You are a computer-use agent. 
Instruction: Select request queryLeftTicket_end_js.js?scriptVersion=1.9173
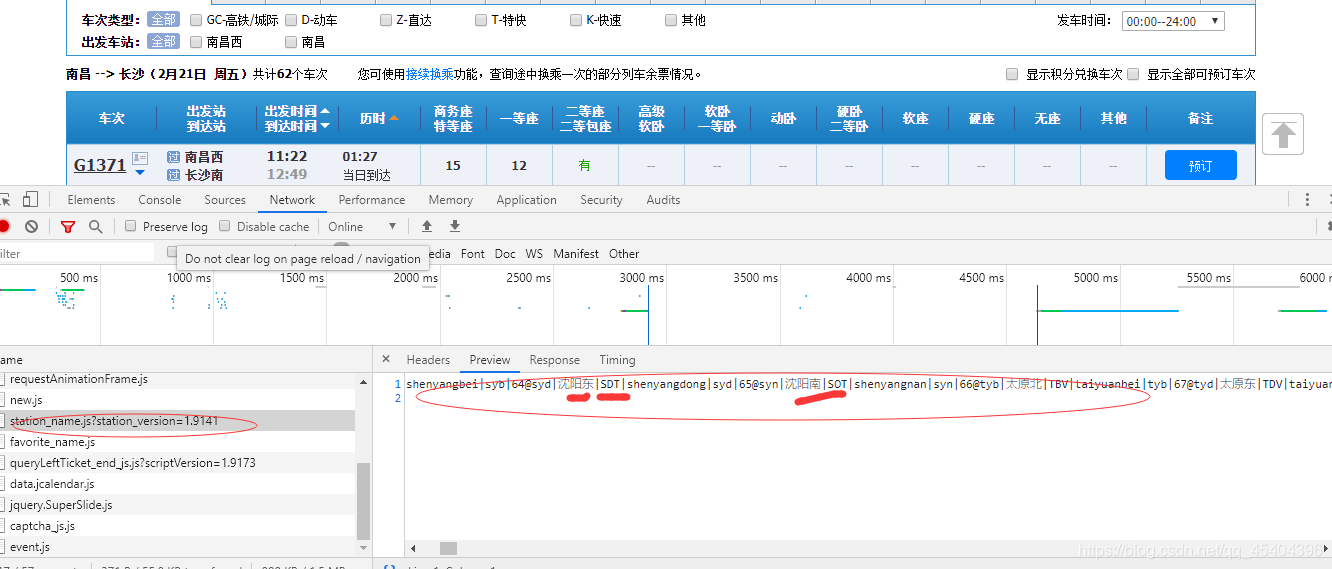click(x=178, y=463)
